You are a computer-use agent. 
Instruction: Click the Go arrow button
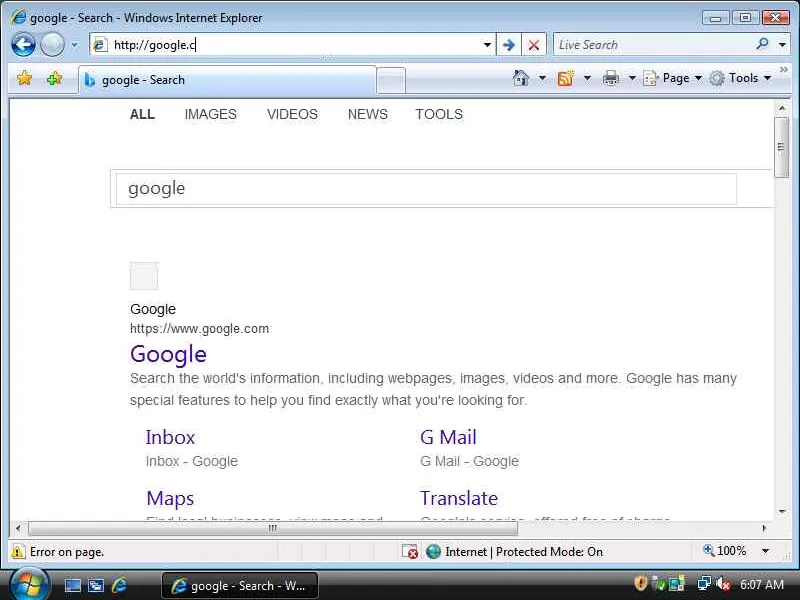click(509, 45)
